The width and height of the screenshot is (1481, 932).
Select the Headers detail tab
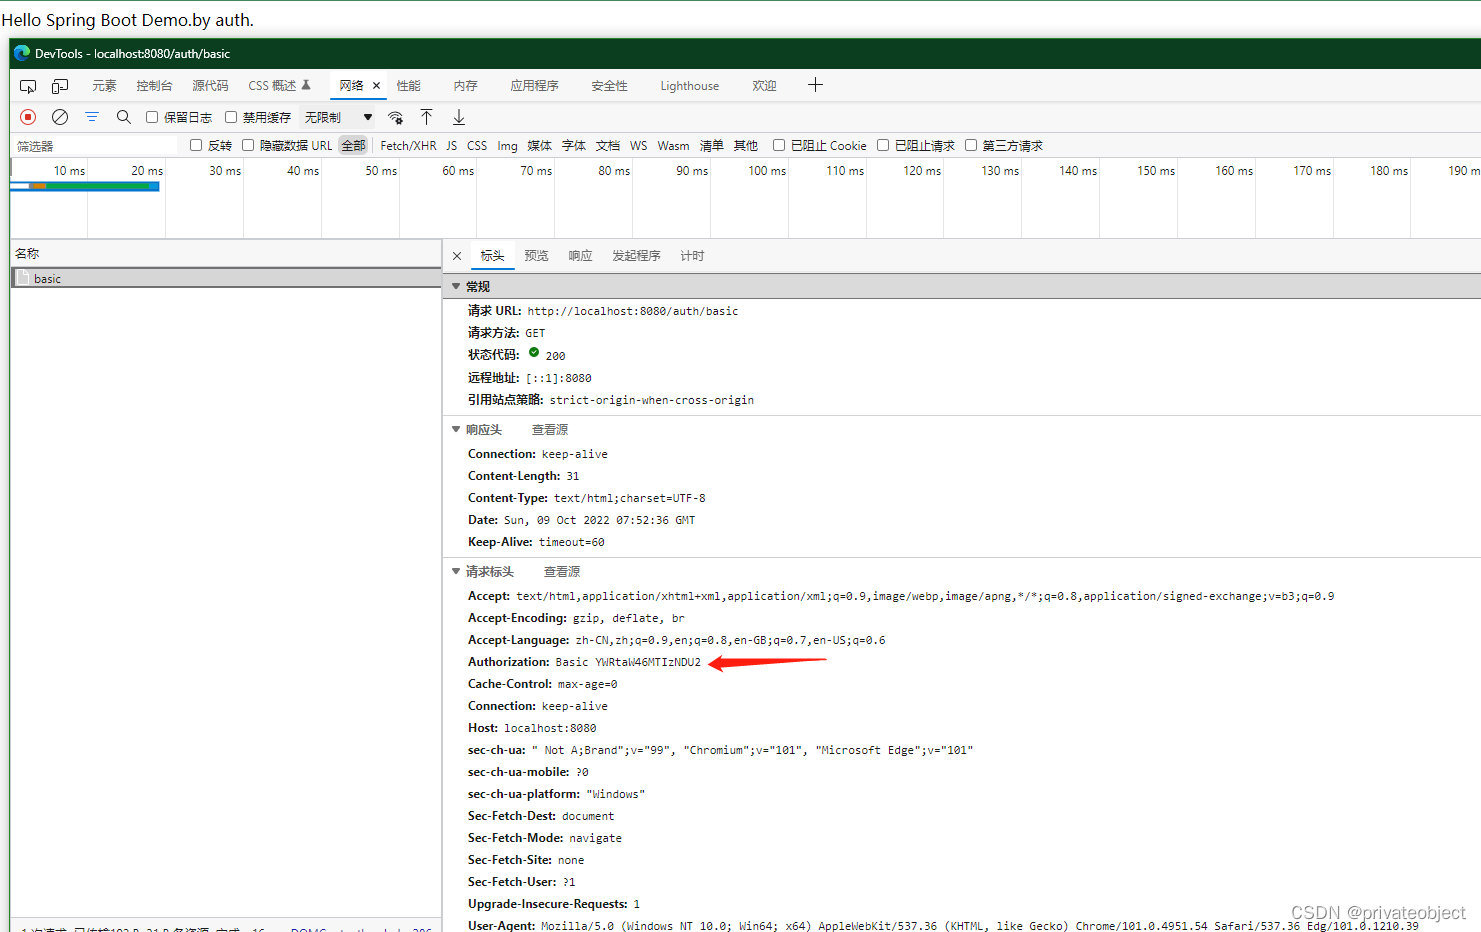click(x=492, y=256)
